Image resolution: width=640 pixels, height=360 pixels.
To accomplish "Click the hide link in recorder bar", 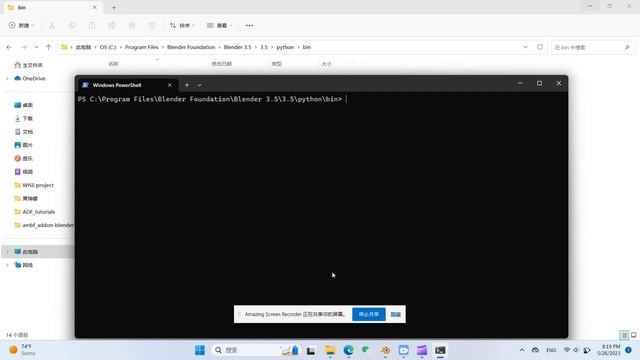I will [396, 314].
